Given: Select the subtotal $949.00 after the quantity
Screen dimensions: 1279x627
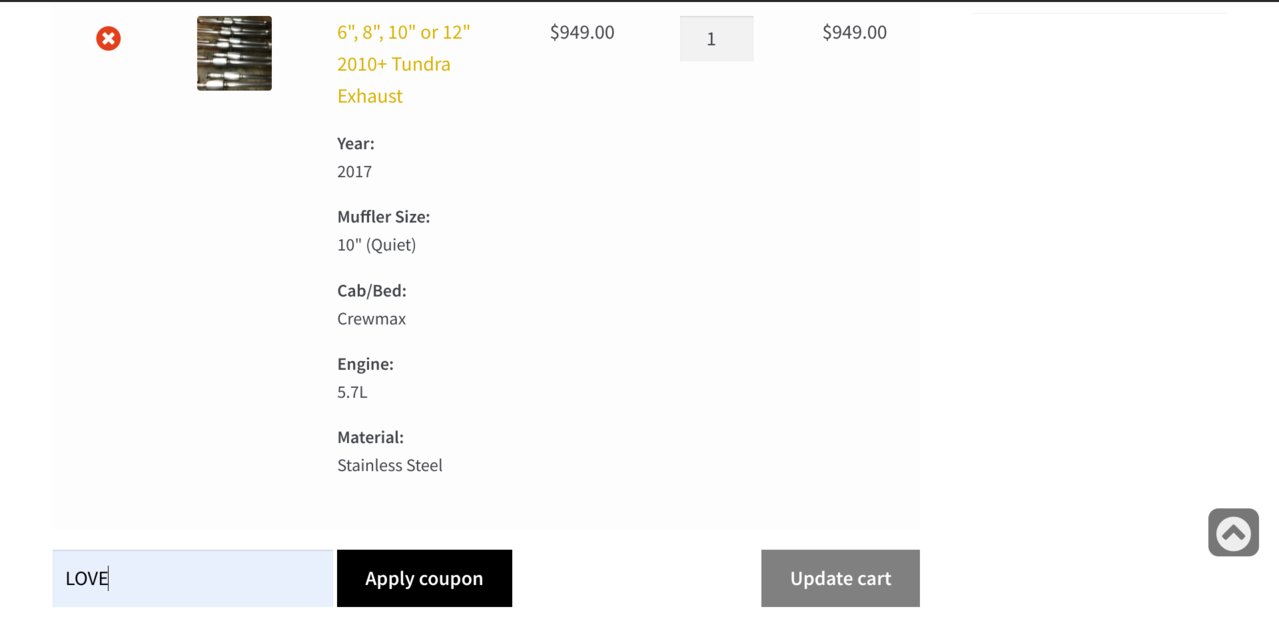Looking at the screenshot, I should [x=854, y=32].
